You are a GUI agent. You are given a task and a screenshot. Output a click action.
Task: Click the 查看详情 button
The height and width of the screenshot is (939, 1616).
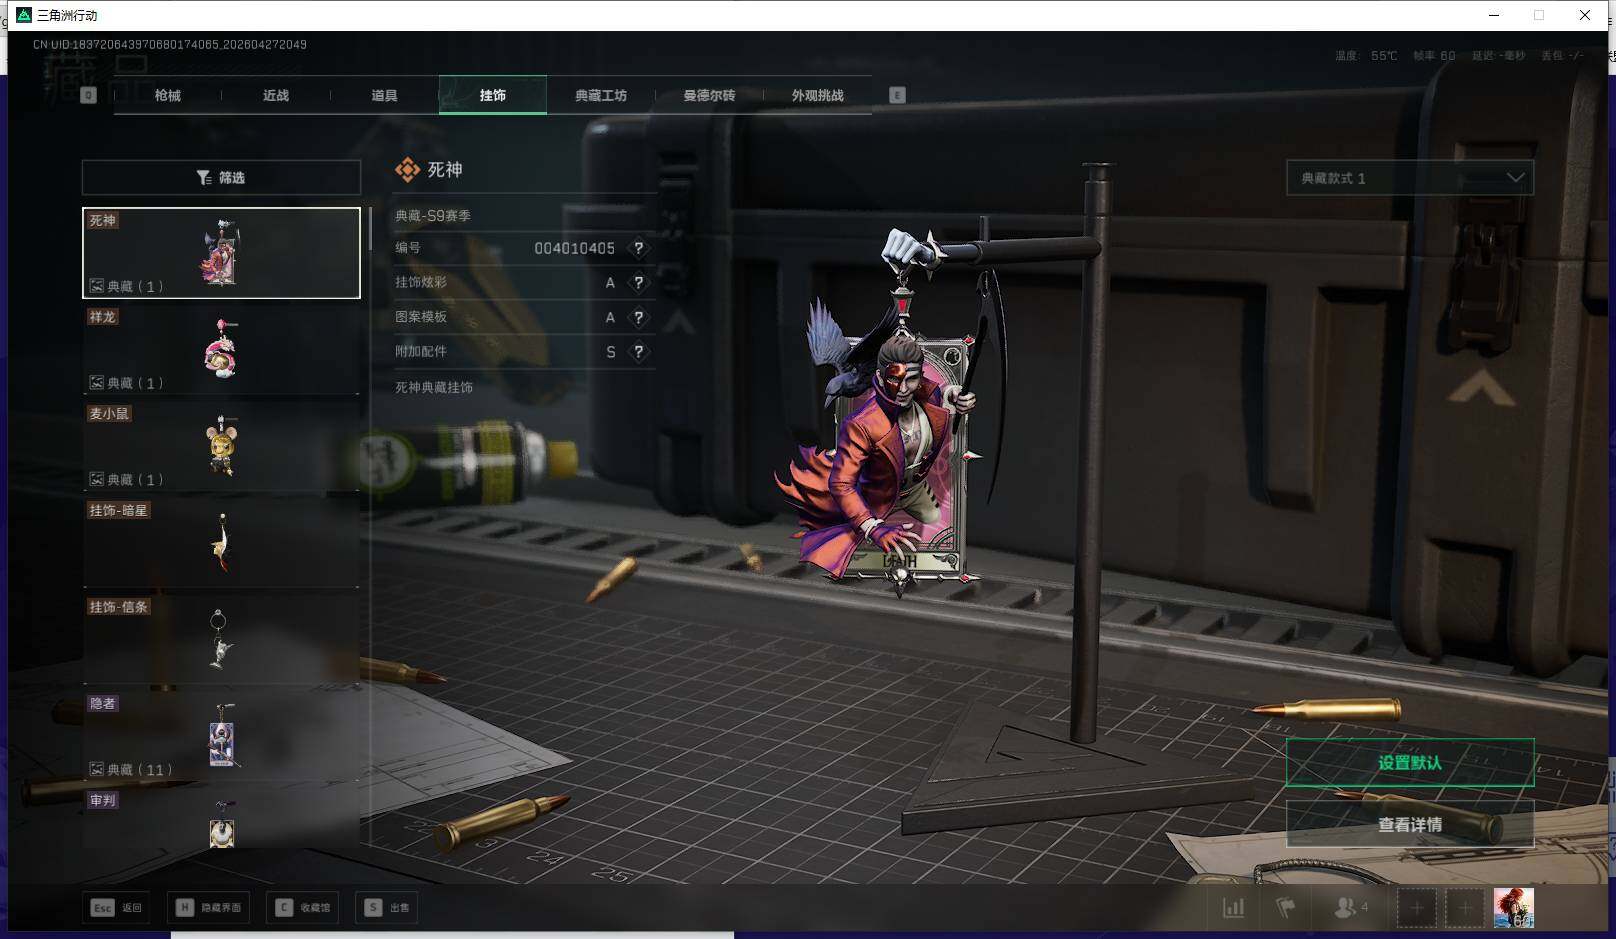pos(1409,825)
